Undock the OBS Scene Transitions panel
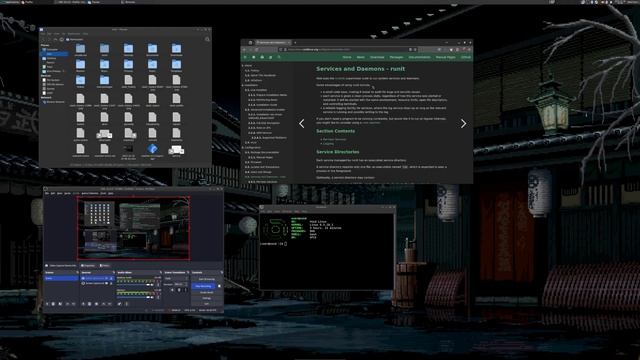Image resolution: width=640 pixels, height=360 pixels. click(x=188, y=272)
